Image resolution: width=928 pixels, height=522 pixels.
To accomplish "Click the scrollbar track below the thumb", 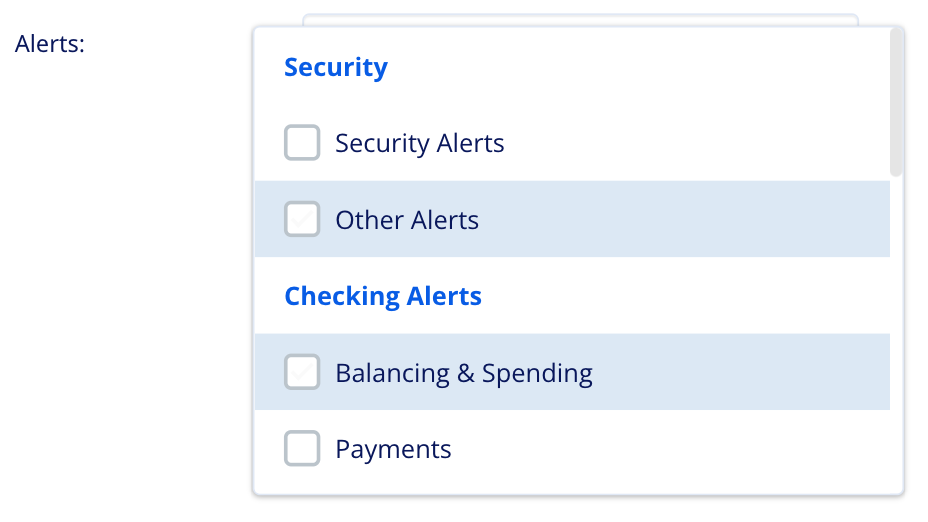I will click(896, 330).
